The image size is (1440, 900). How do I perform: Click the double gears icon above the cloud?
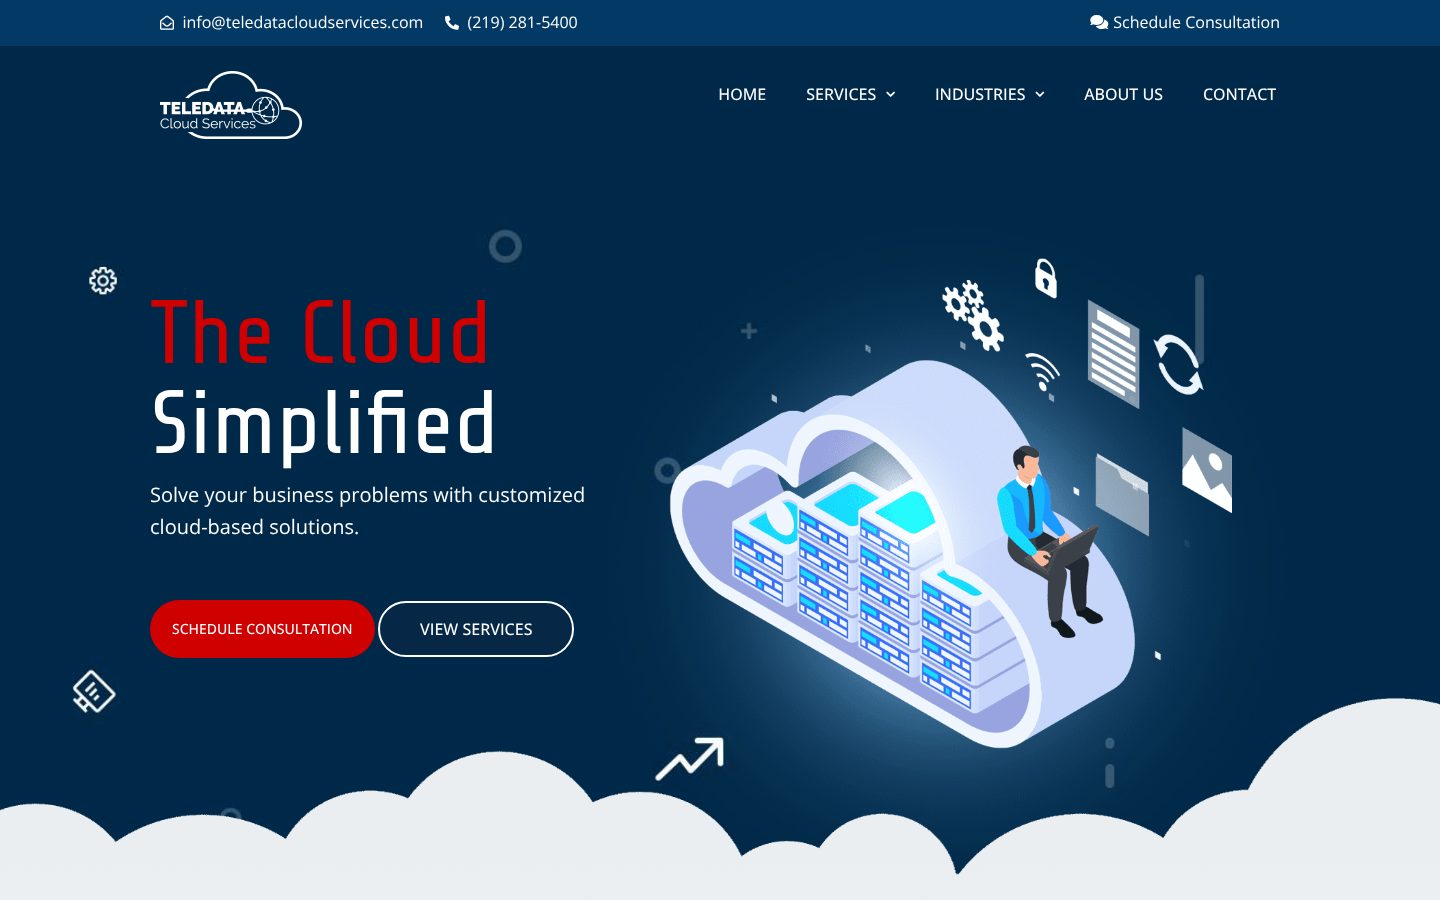(x=973, y=316)
